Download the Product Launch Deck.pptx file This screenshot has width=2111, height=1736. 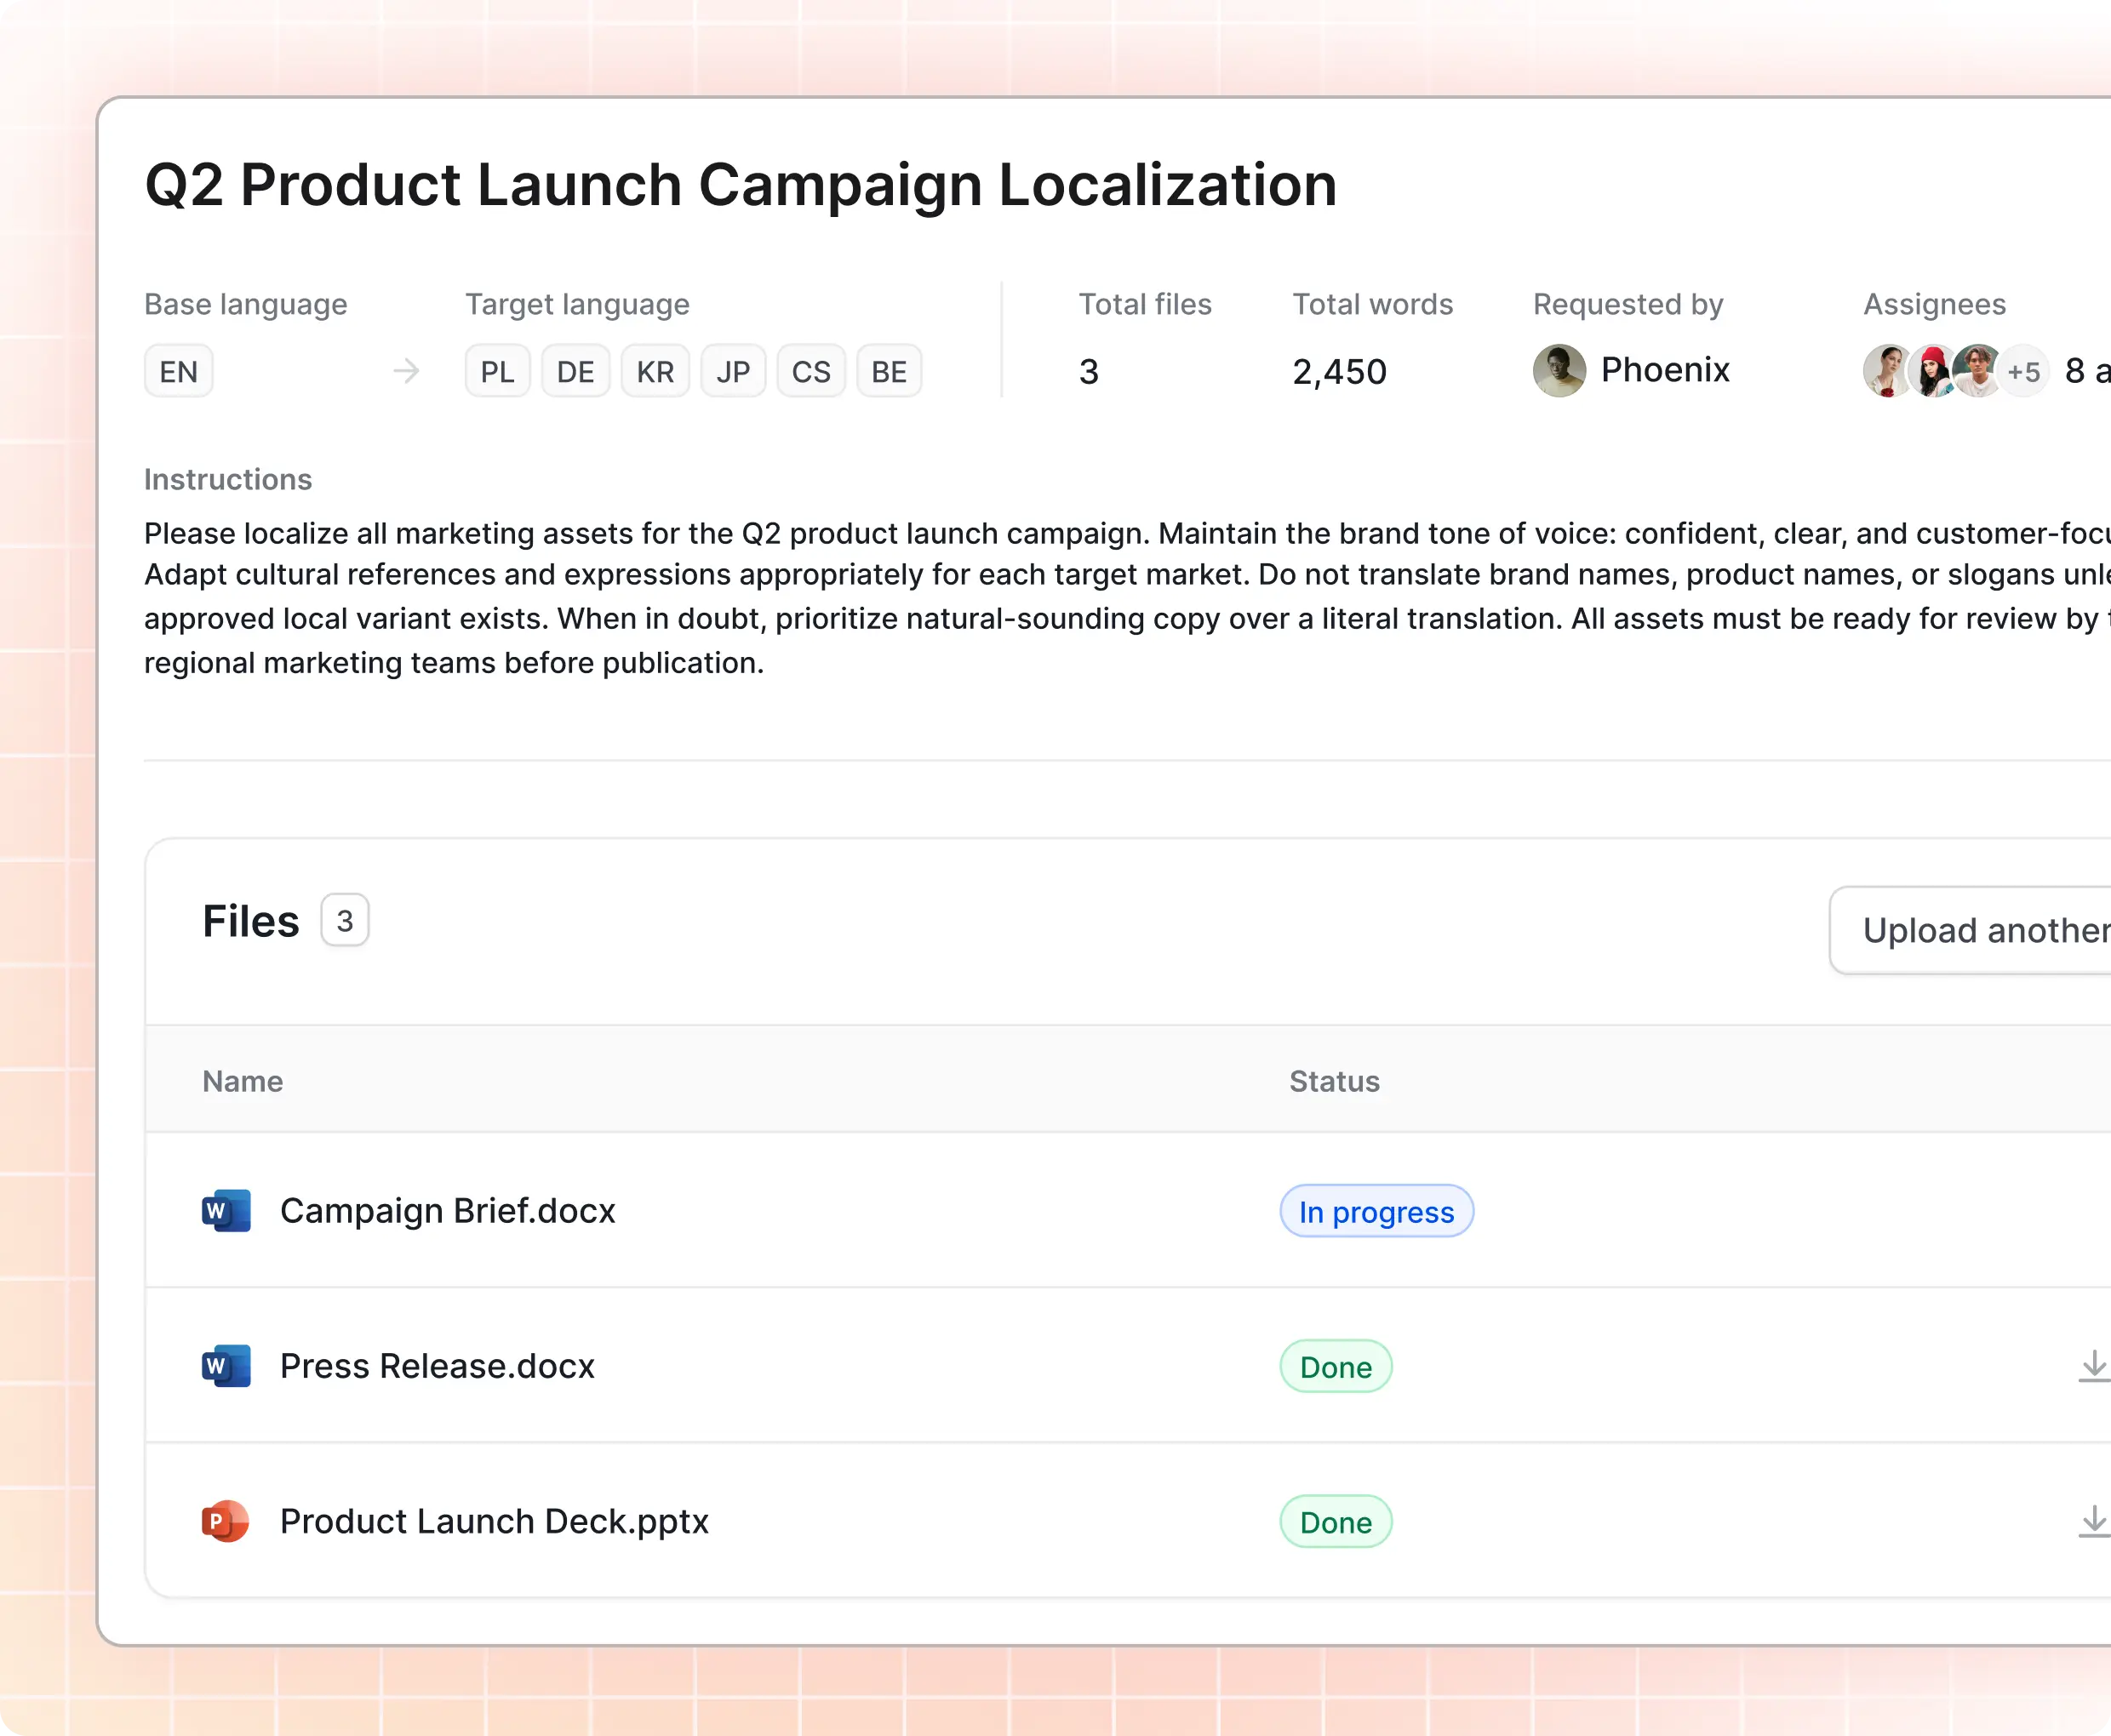[2094, 1521]
